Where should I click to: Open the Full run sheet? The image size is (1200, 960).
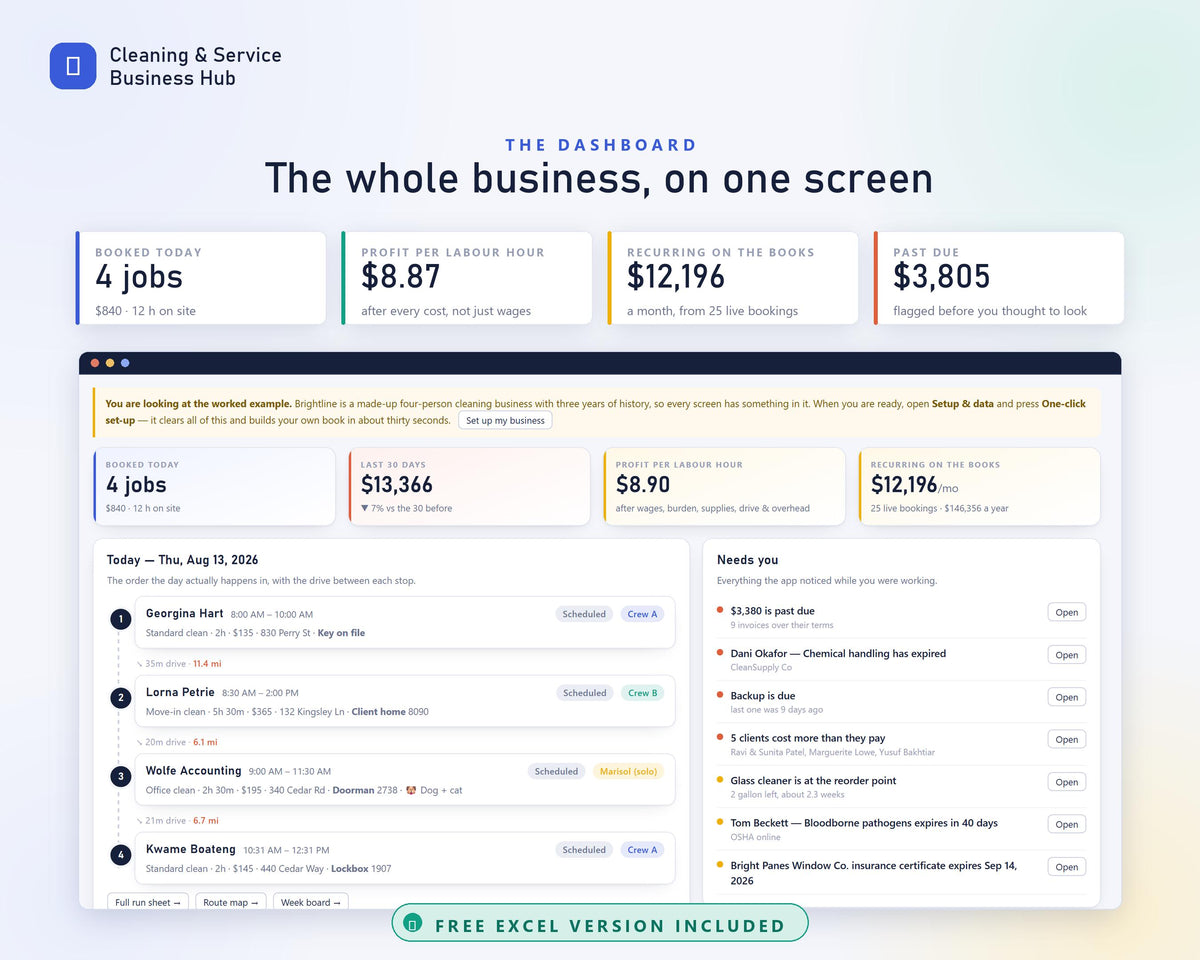point(148,902)
